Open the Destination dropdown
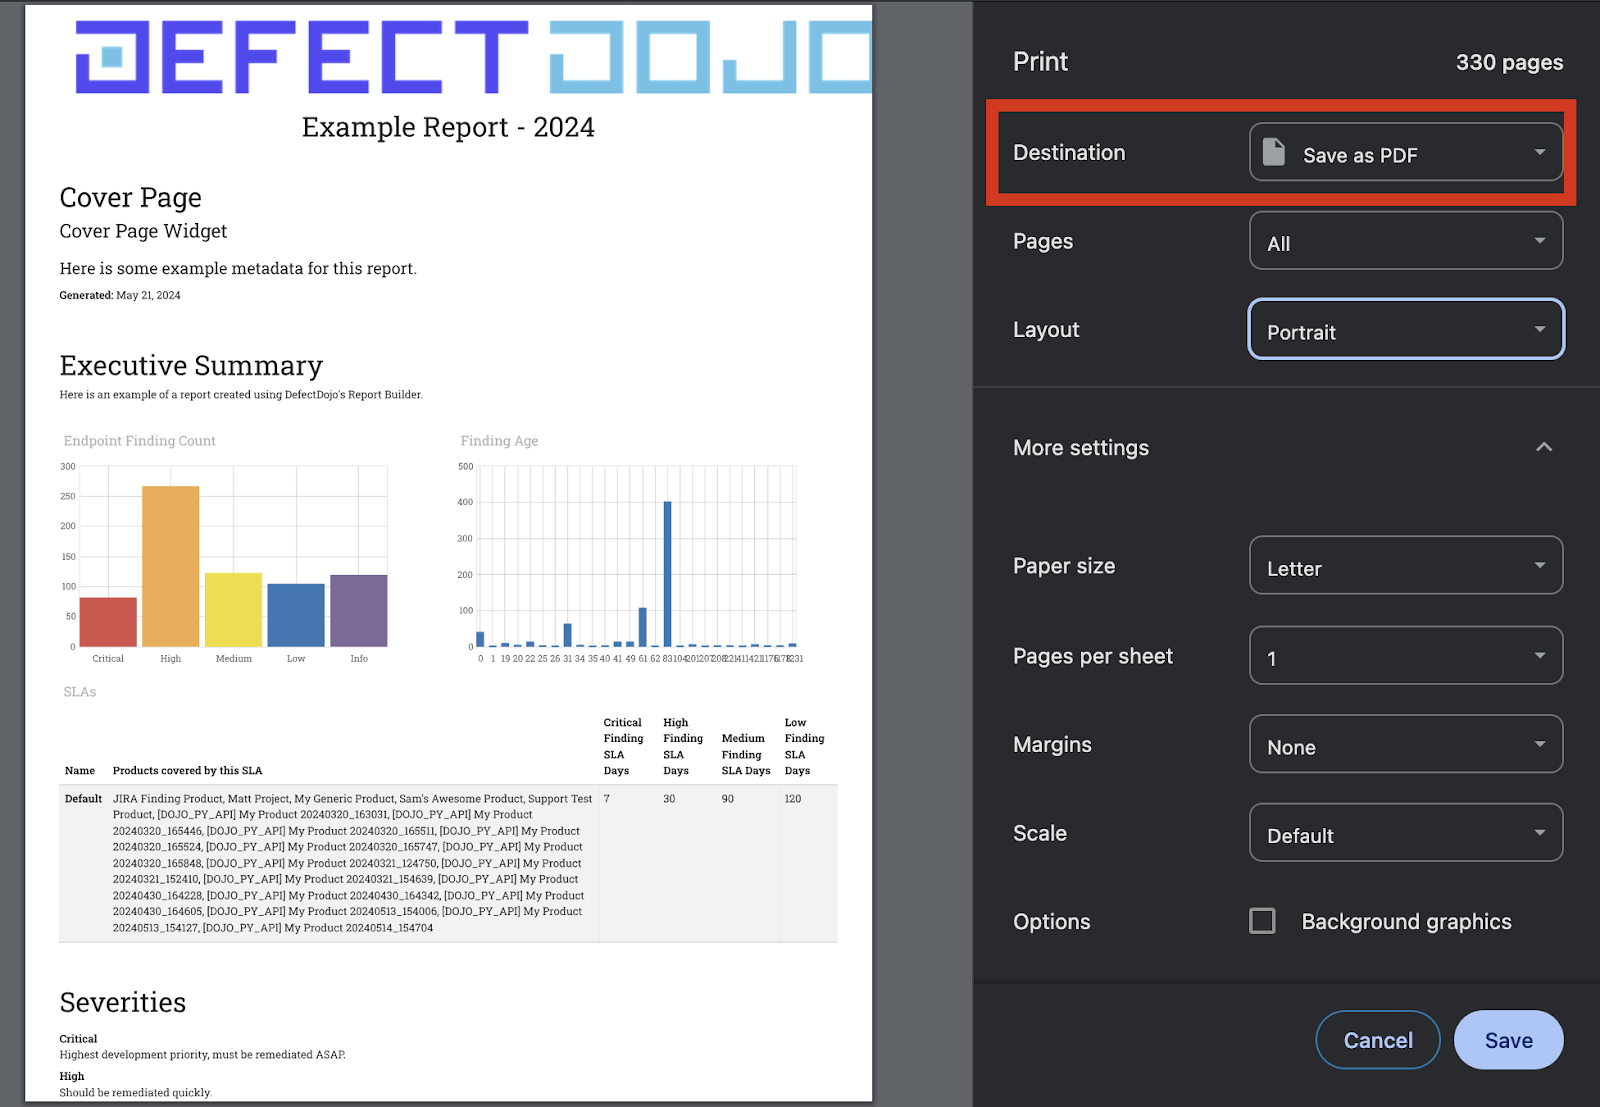The width and height of the screenshot is (1600, 1107). tap(1405, 153)
